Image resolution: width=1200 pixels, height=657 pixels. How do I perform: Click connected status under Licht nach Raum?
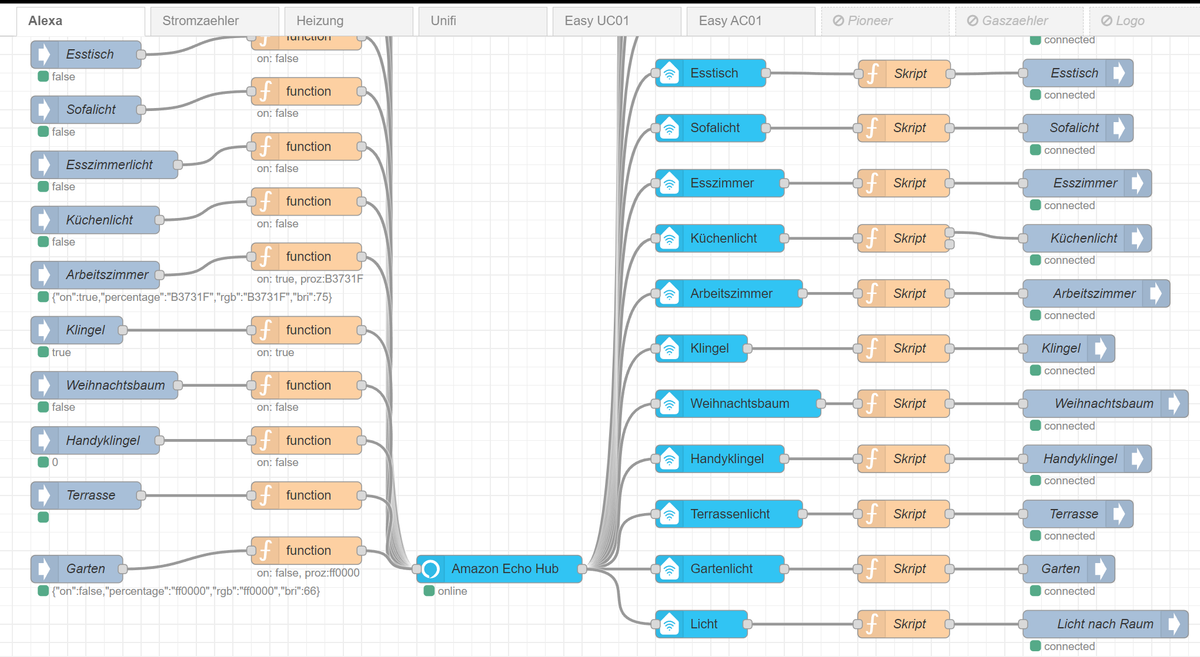pos(1063,646)
